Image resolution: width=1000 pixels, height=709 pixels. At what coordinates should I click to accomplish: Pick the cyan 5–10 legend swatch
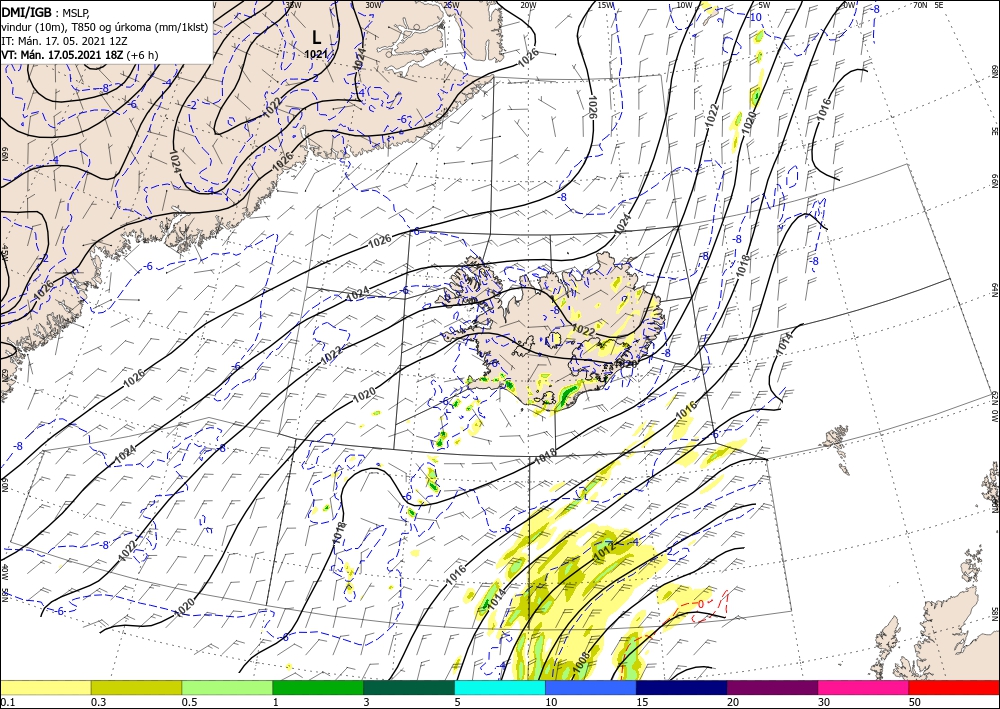coord(500,687)
